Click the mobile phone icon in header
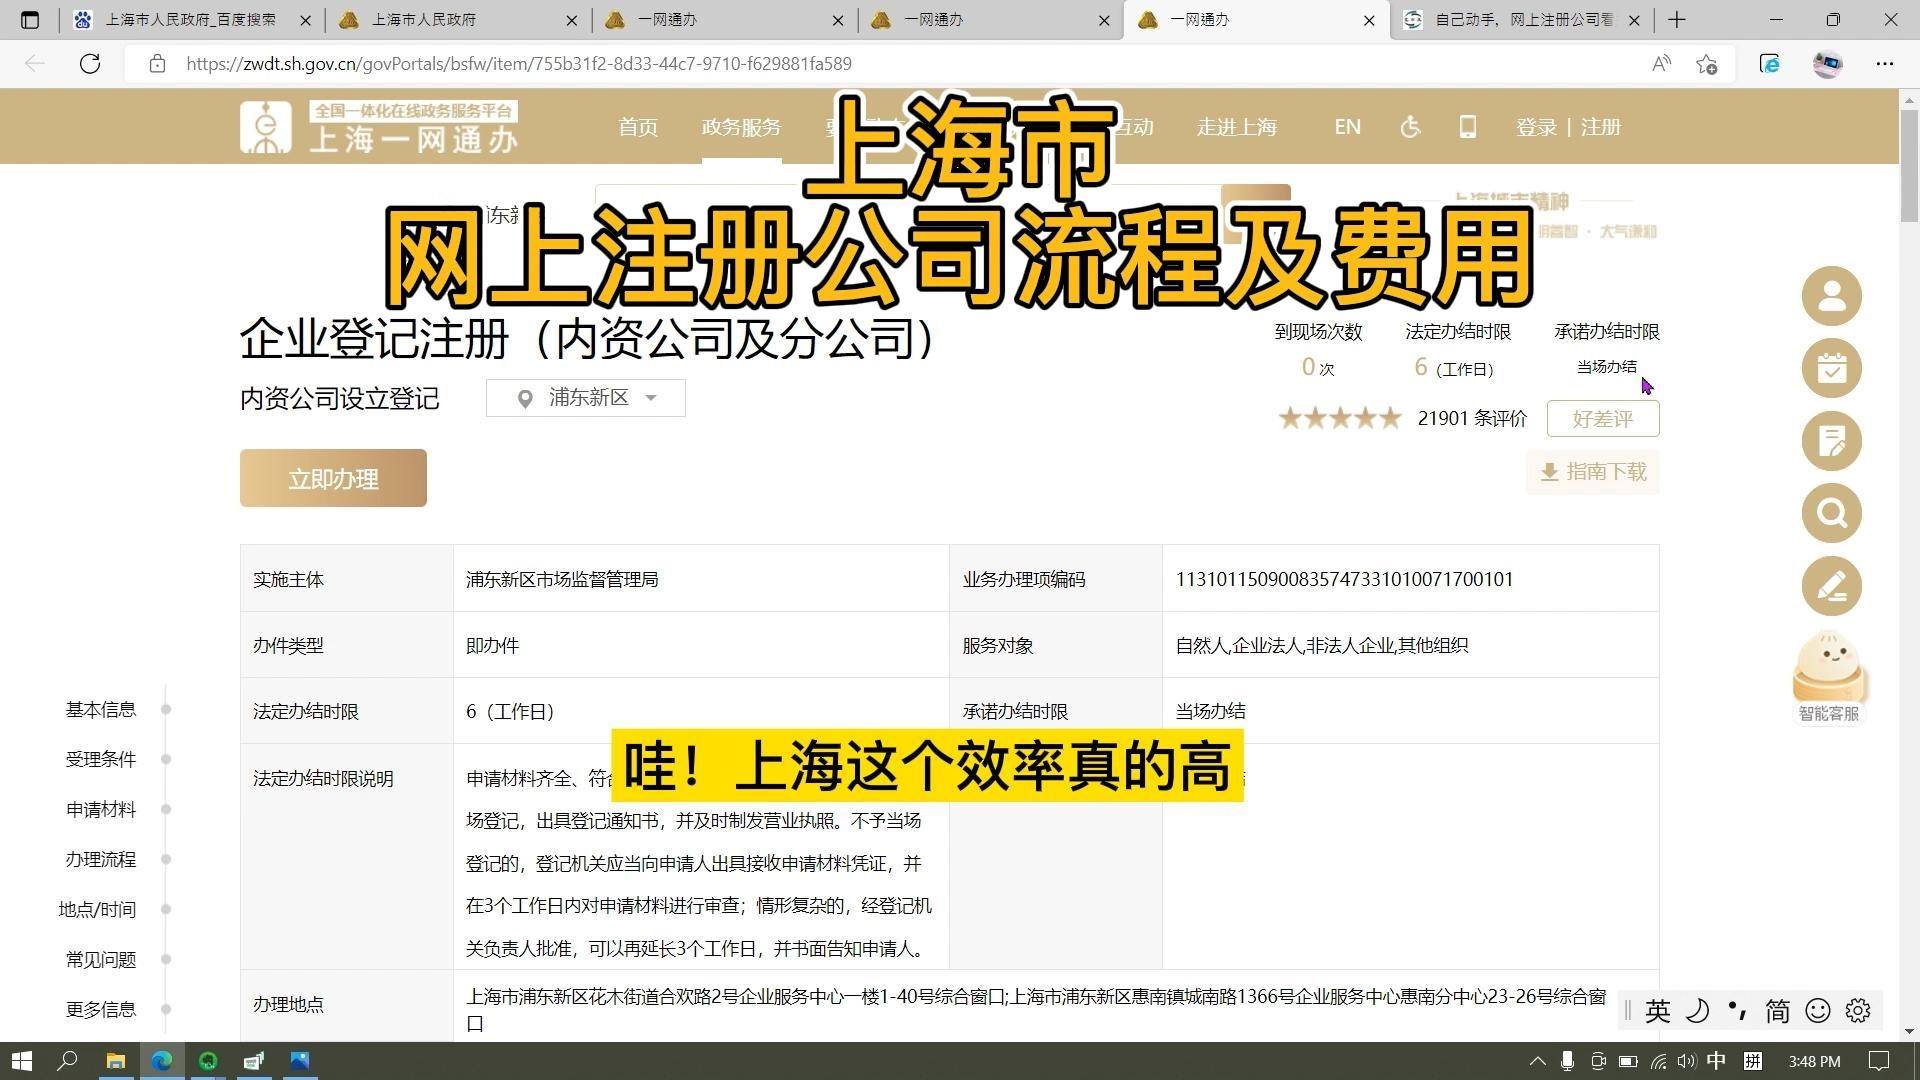The height and width of the screenshot is (1080, 1920). tap(1467, 127)
